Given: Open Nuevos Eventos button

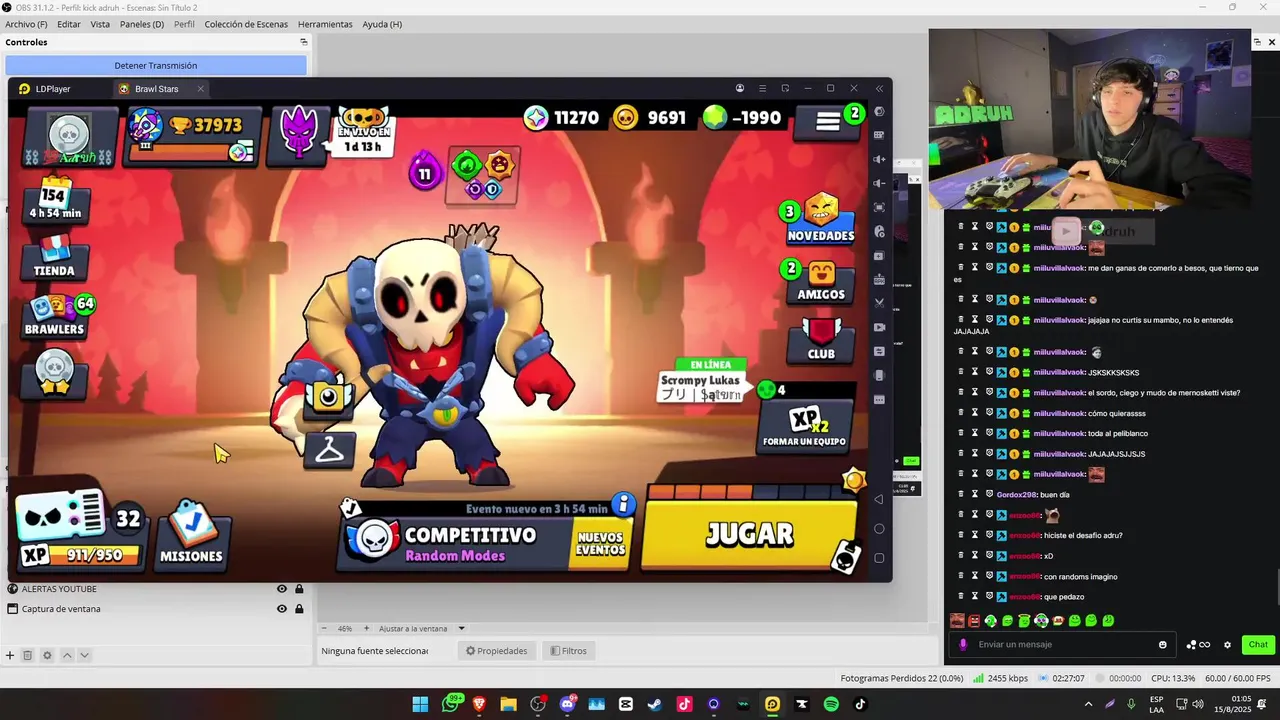Looking at the screenshot, I should [x=600, y=543].
